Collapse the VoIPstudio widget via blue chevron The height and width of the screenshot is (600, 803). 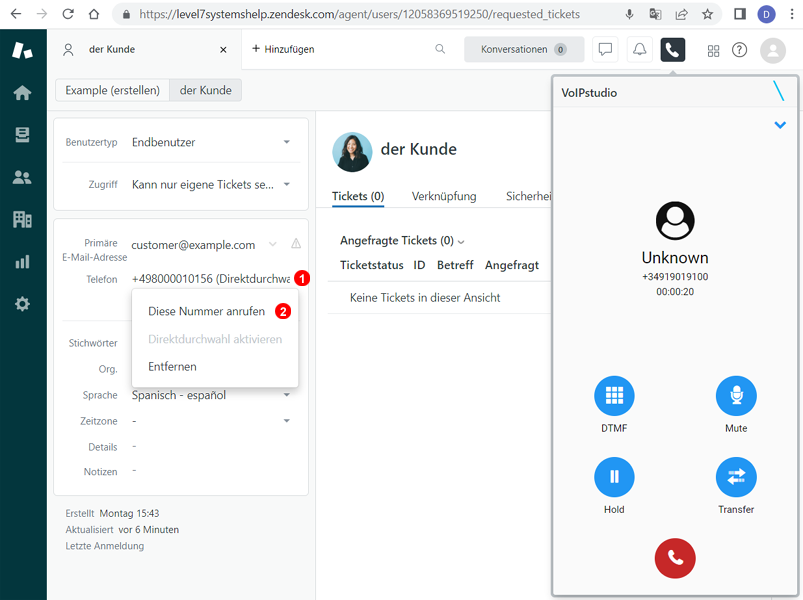click(x=779, y=125)
